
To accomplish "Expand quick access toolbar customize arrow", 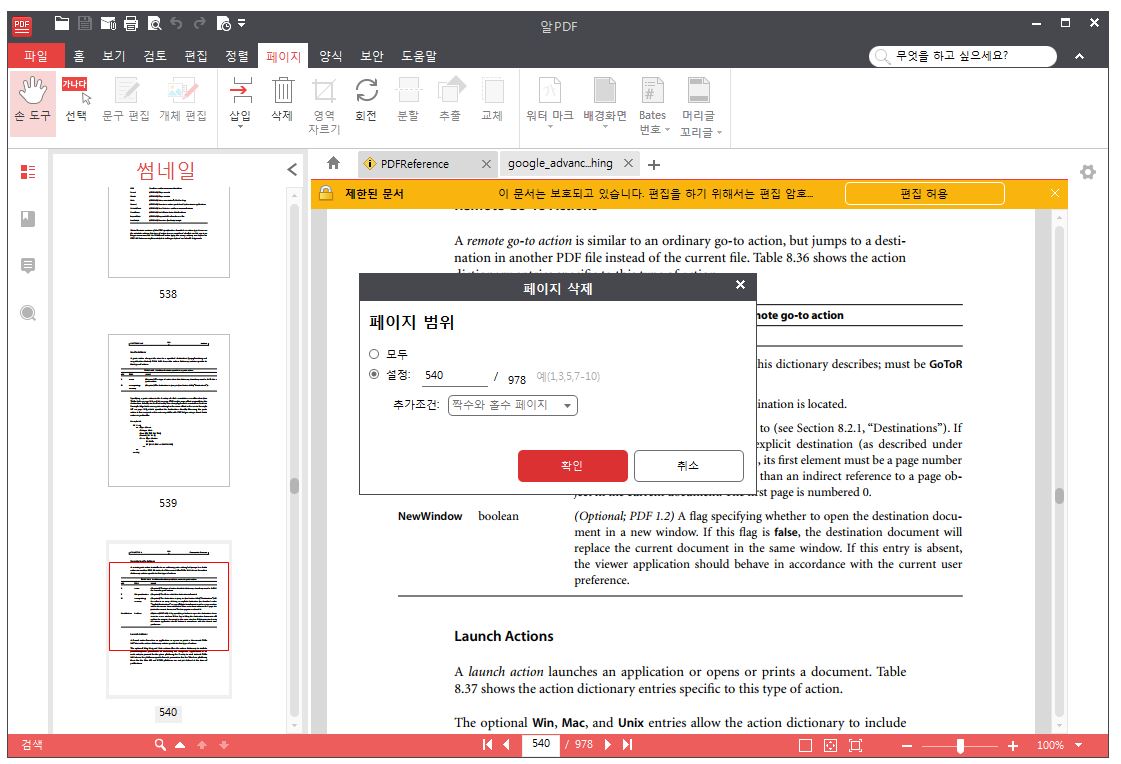I will pyautogui.click(x=242, y=24).
